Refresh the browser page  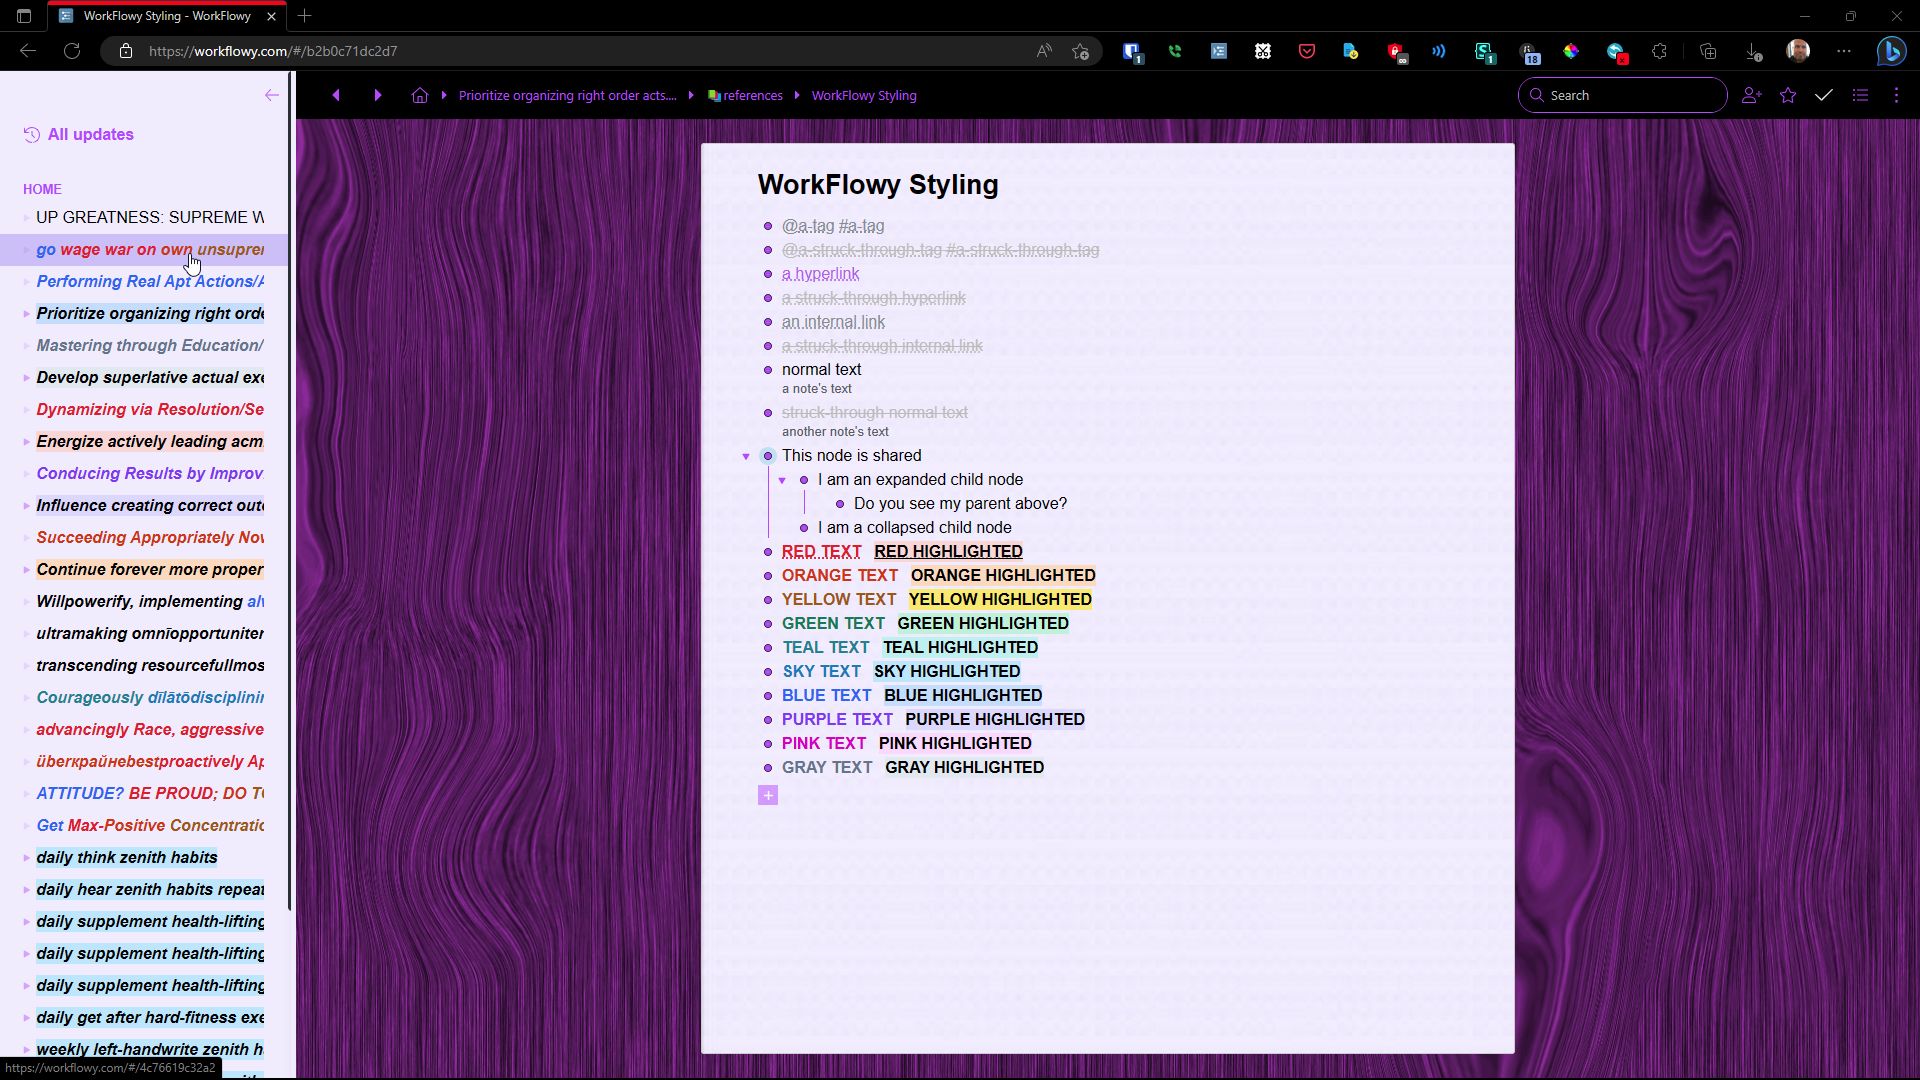click(72, 51)
